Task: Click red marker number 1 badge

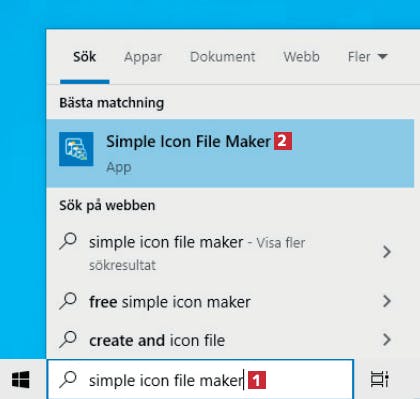Action: tap(257, 380)
